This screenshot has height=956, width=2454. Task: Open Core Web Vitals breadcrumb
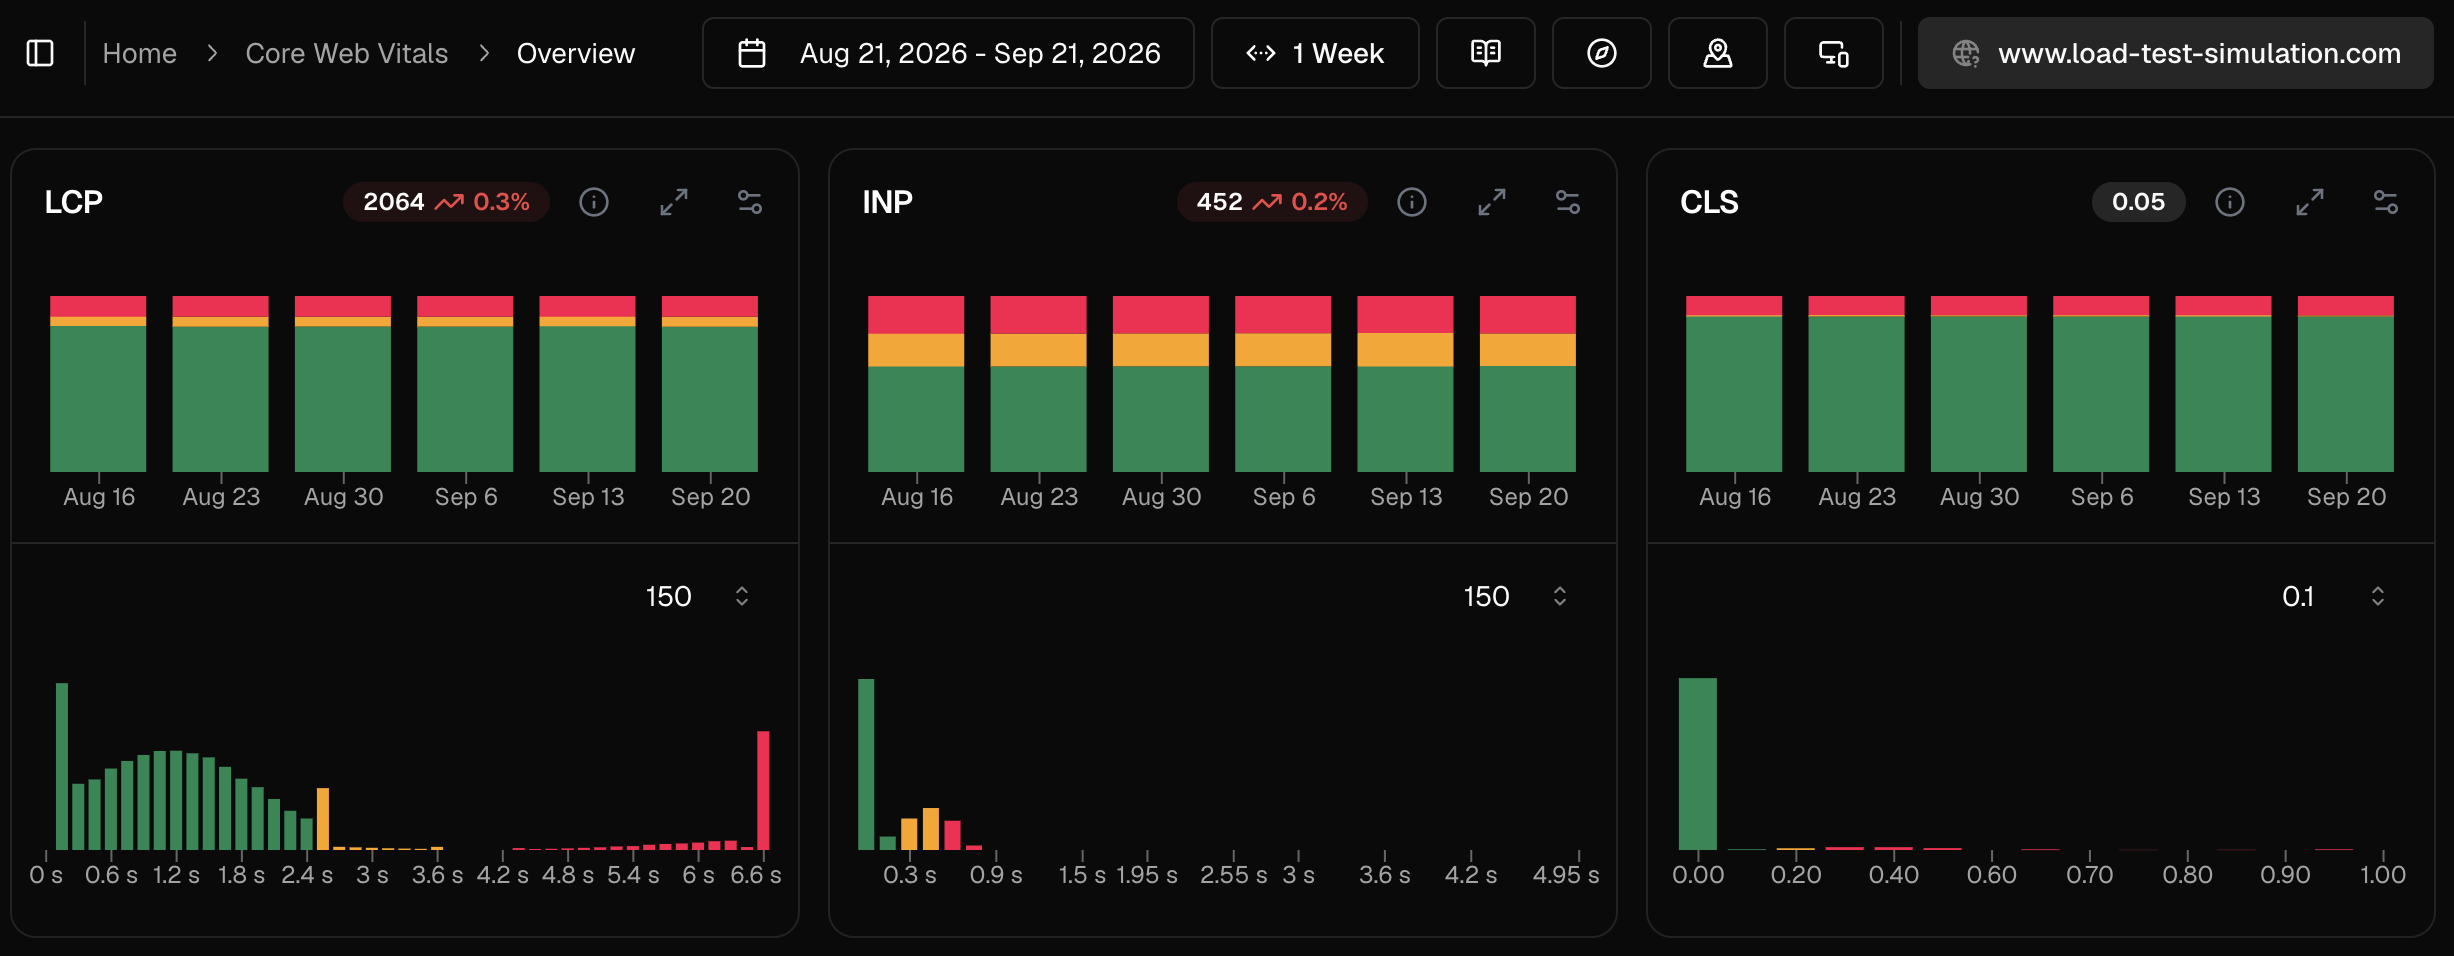[346, 53]
